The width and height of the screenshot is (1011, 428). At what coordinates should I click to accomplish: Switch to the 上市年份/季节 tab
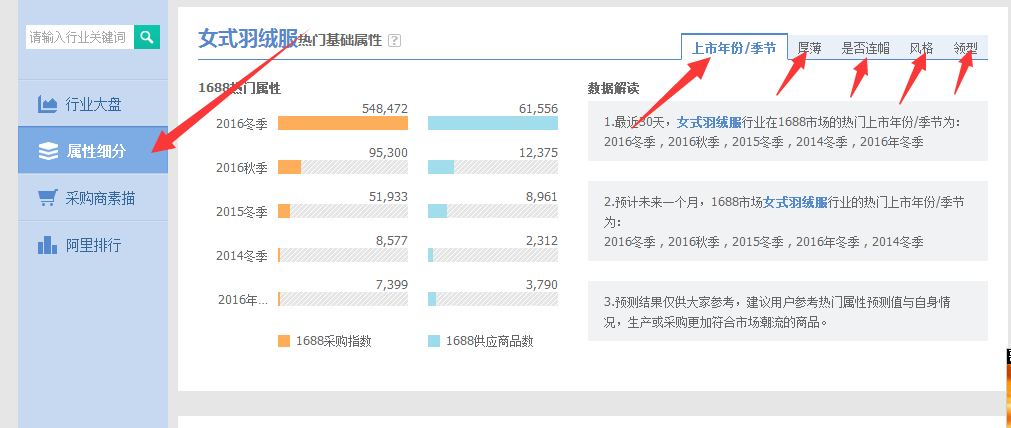[733, 47]
